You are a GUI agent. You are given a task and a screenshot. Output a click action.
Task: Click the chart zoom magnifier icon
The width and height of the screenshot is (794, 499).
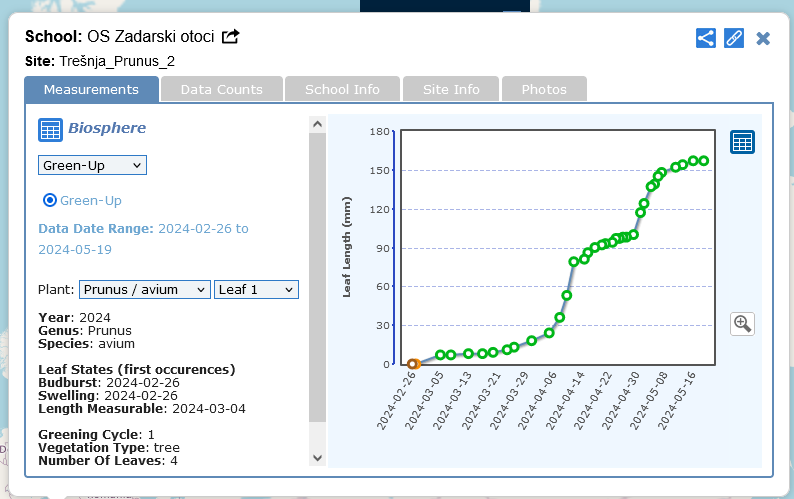pos(742,323)
